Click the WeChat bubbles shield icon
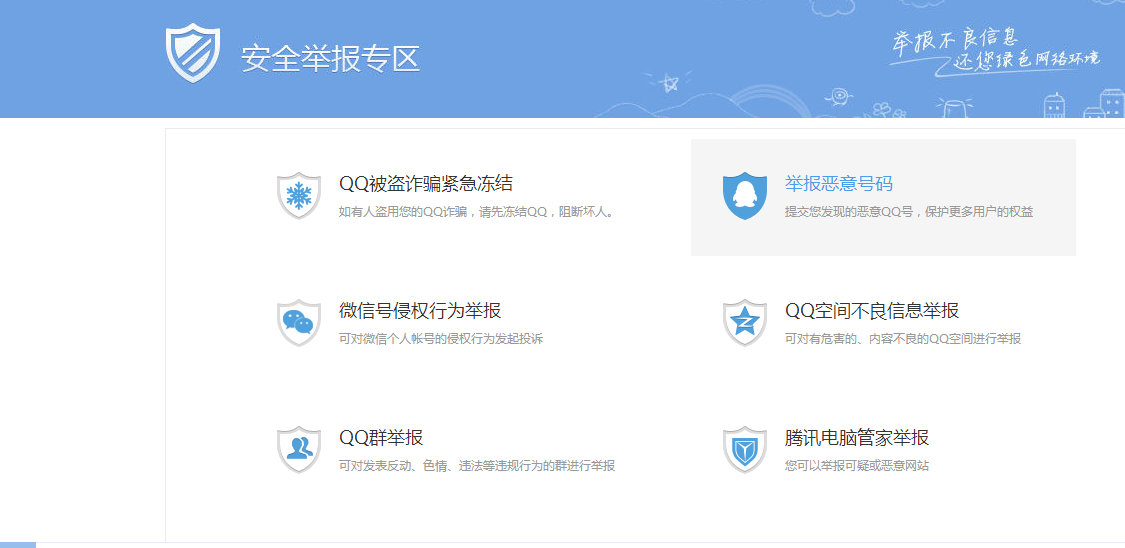 coord(298,323)
